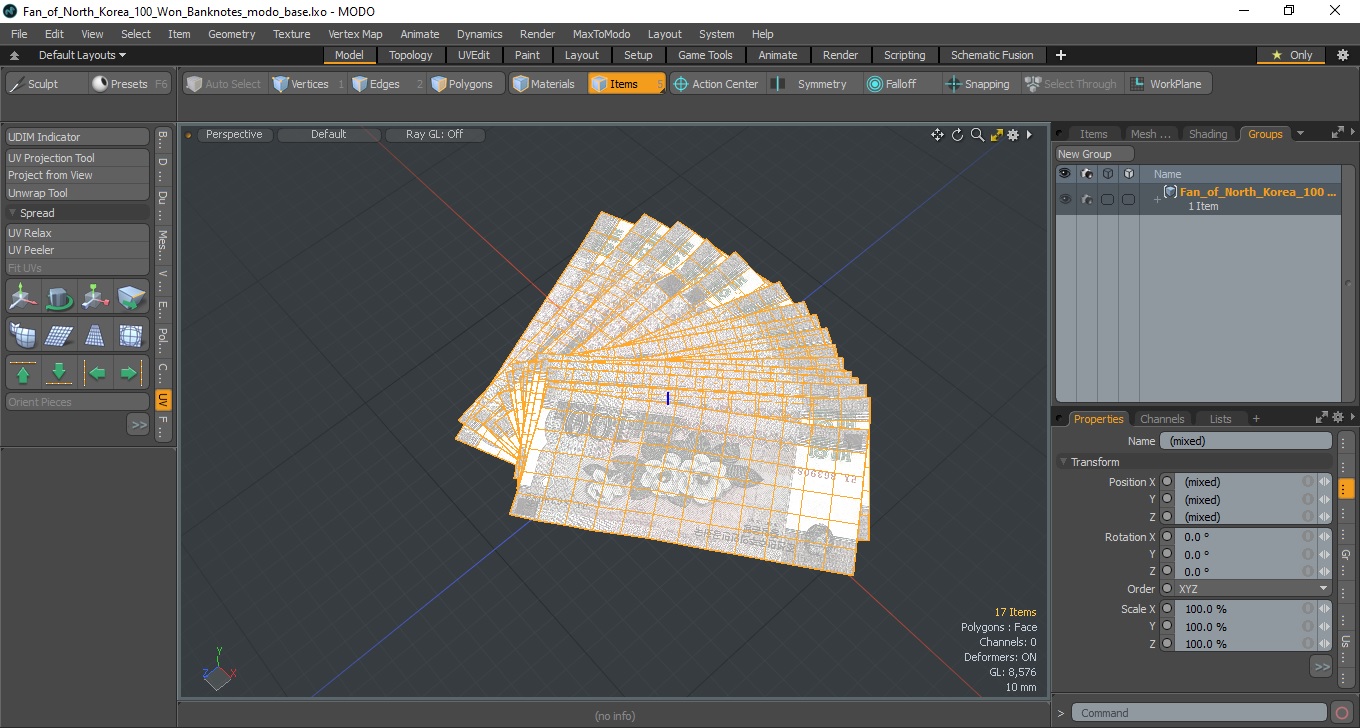This screenshot has height=728, width=1360.
Task: Click the Position Y value slider arrows
Action: click(1325, 500)
